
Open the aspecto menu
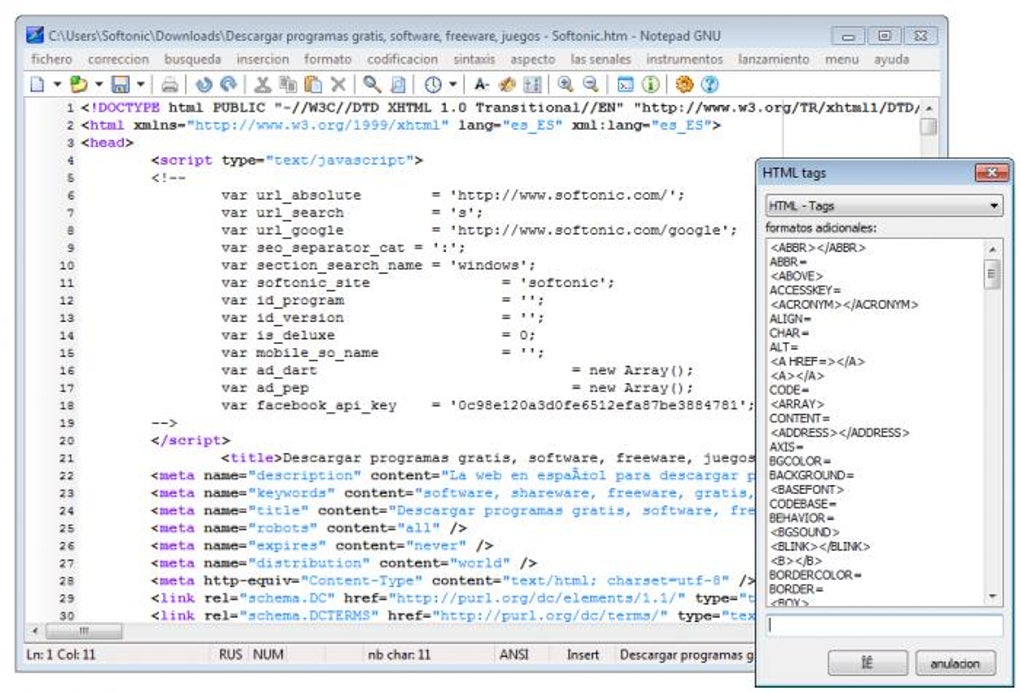coord(533,59)
